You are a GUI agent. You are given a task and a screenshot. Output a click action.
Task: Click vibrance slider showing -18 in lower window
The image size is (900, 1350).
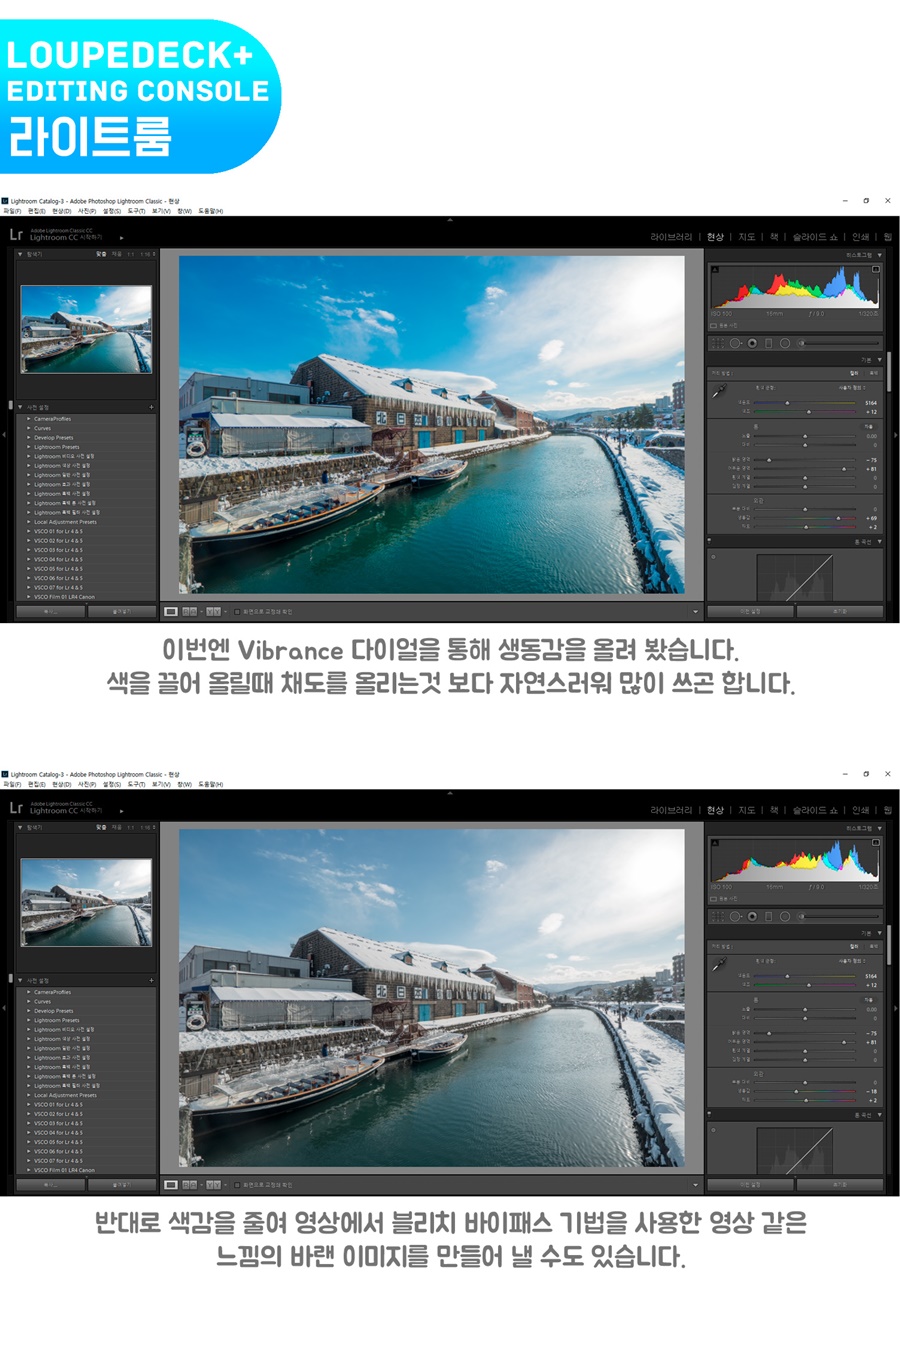pyautogui.click(x=804, y=1091)
